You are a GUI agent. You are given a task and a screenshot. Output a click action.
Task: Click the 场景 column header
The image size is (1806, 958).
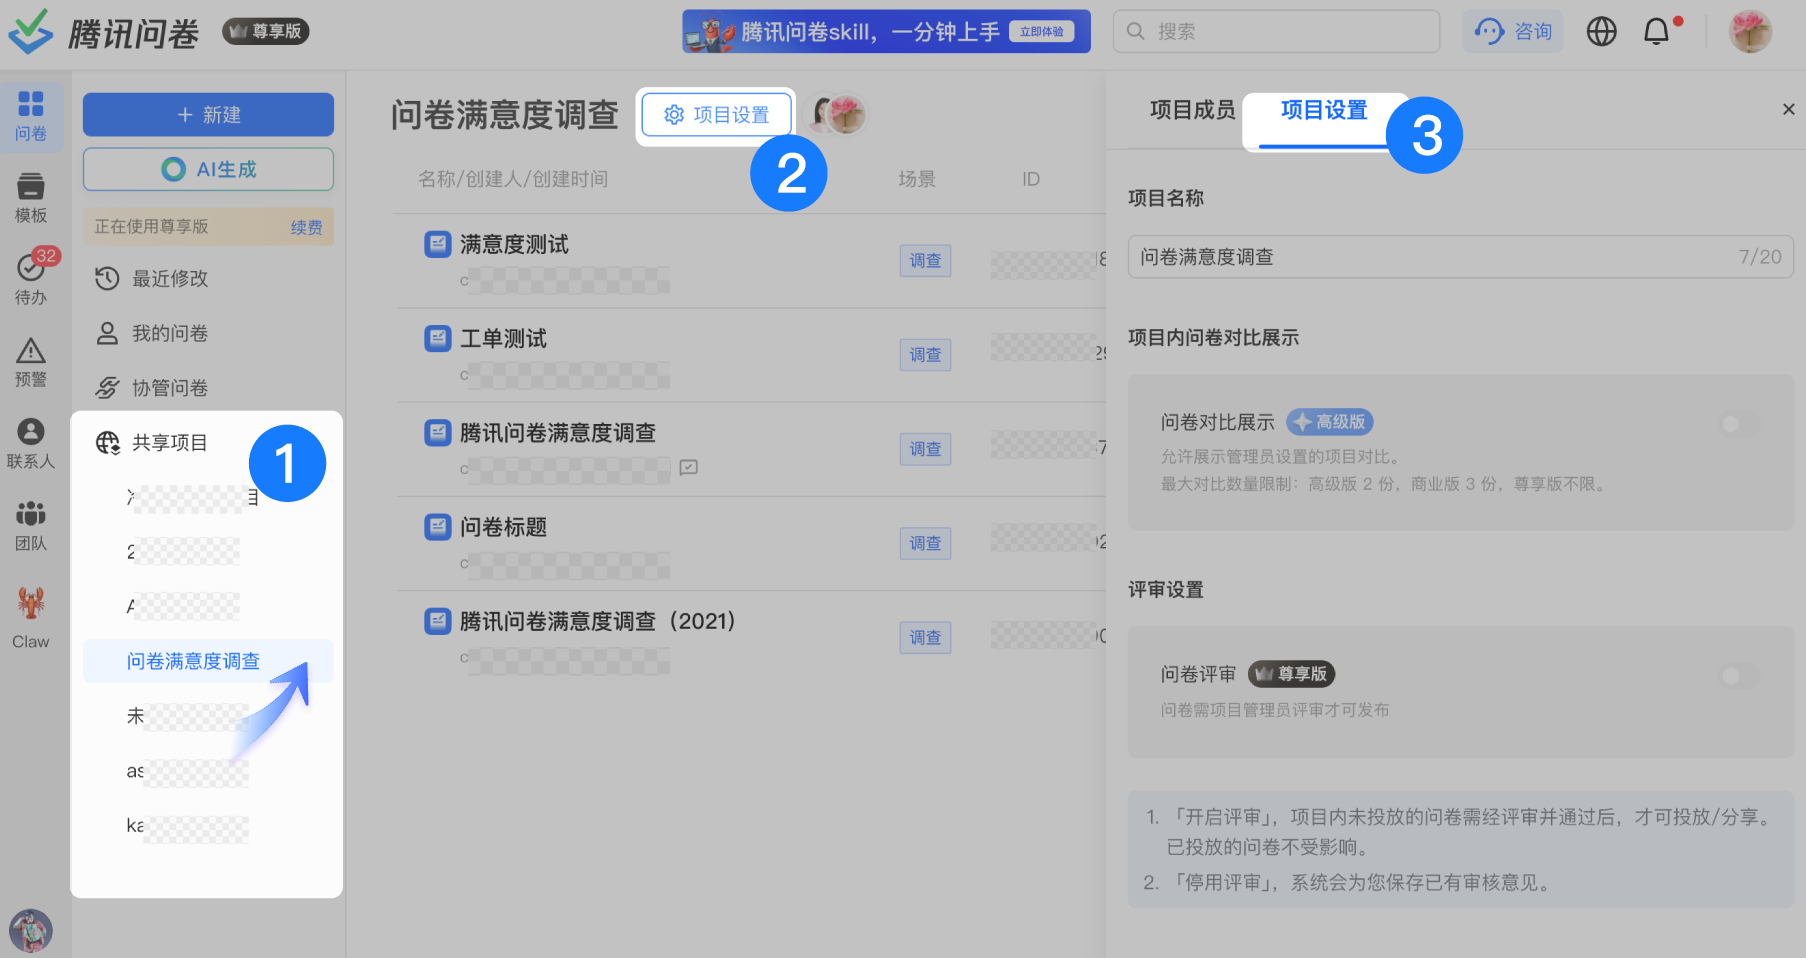pos(917,179)
